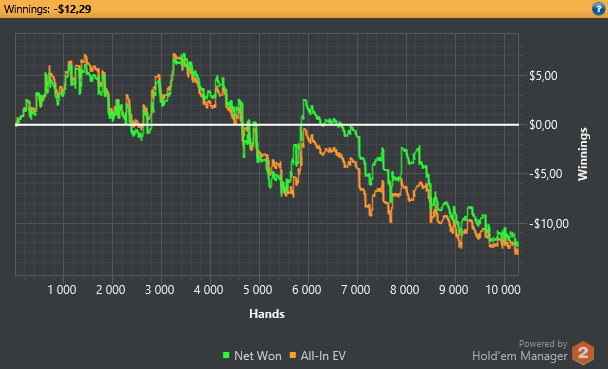
Task: Toggle the orange All-In EV legend square
Action: click(292, 355)
